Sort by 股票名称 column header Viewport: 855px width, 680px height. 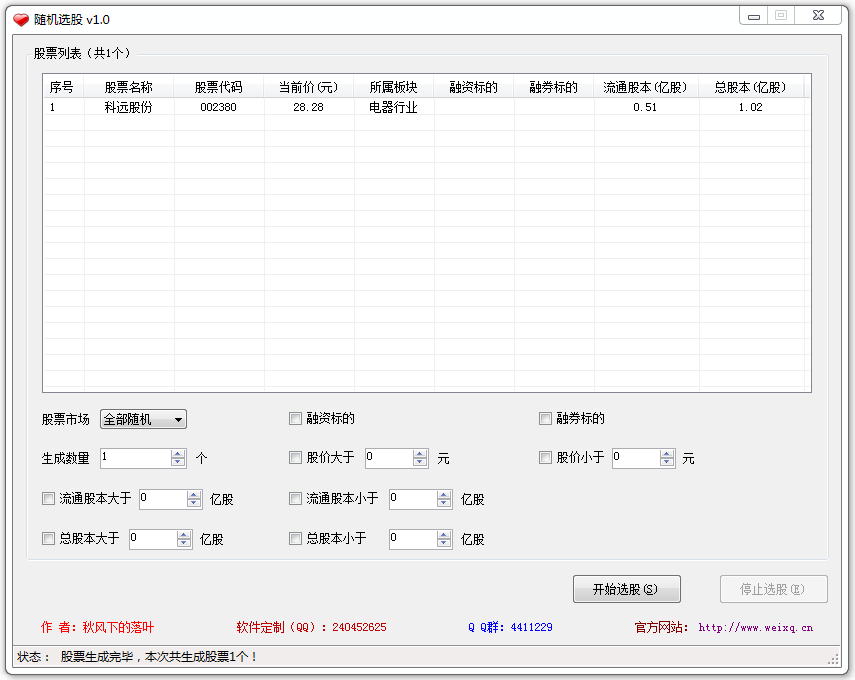point(128,87)
